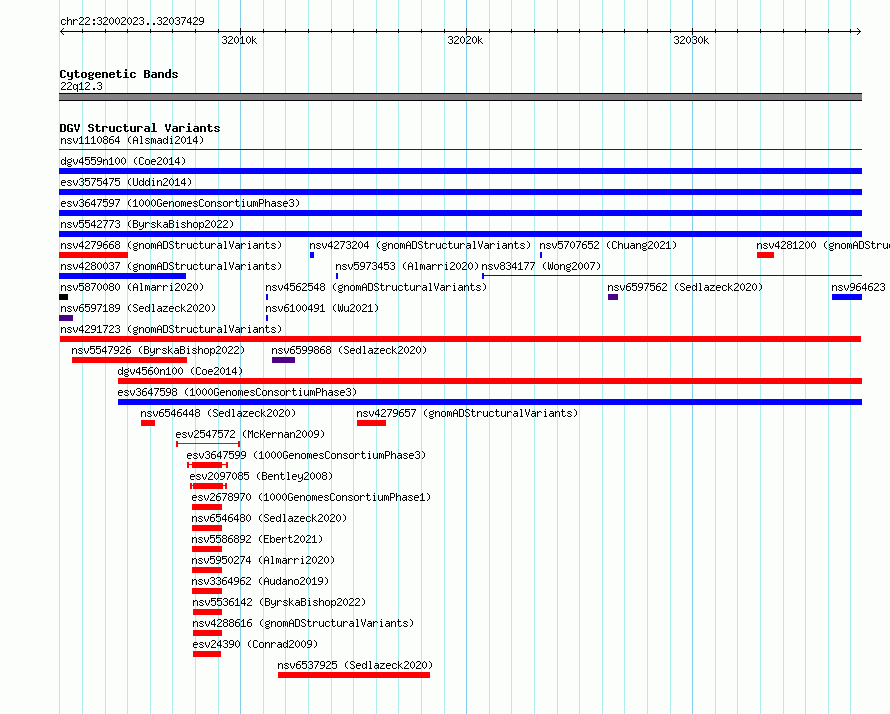Open the nsv4280037 gnomAD variant label
Viewport: 890px width, 714px height.
pos(171,266)
